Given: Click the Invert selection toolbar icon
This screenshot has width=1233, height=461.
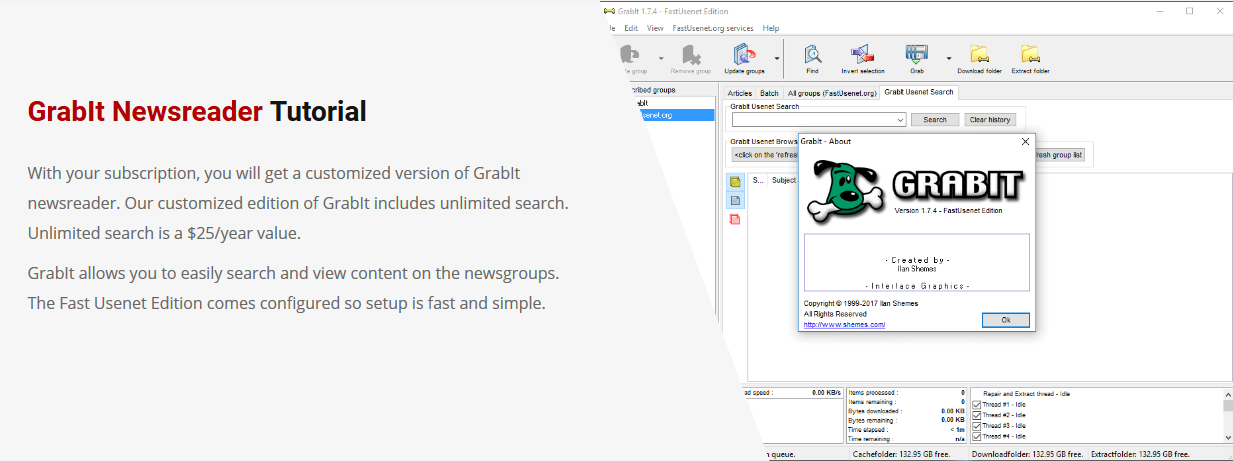Looking at the screenshot, I should click(x=863, y=54).
